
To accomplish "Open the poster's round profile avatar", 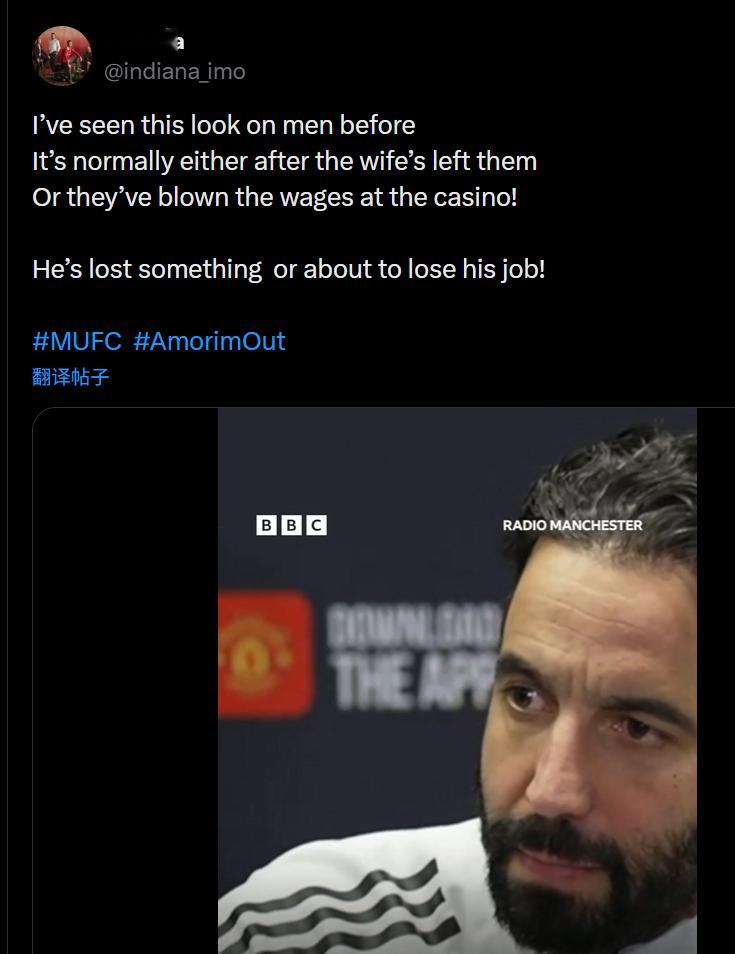I will (62, 55).
